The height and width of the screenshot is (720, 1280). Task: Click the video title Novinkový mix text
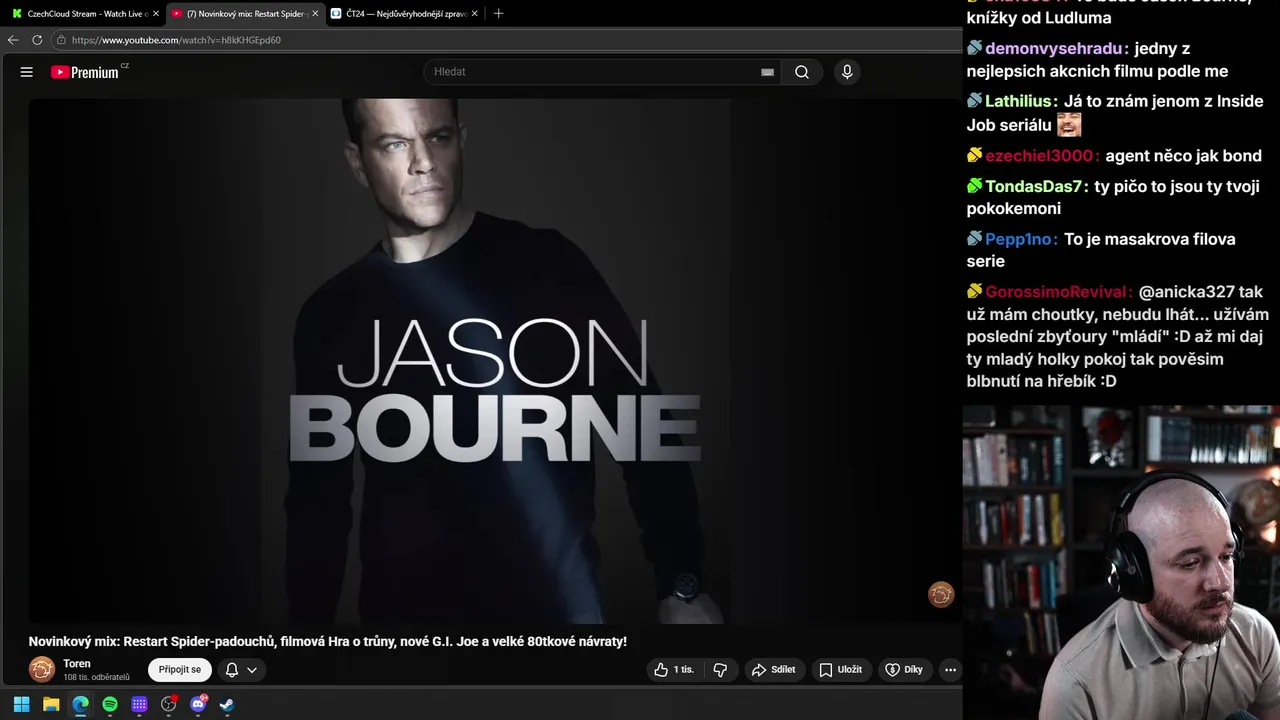tap(328, 641)
